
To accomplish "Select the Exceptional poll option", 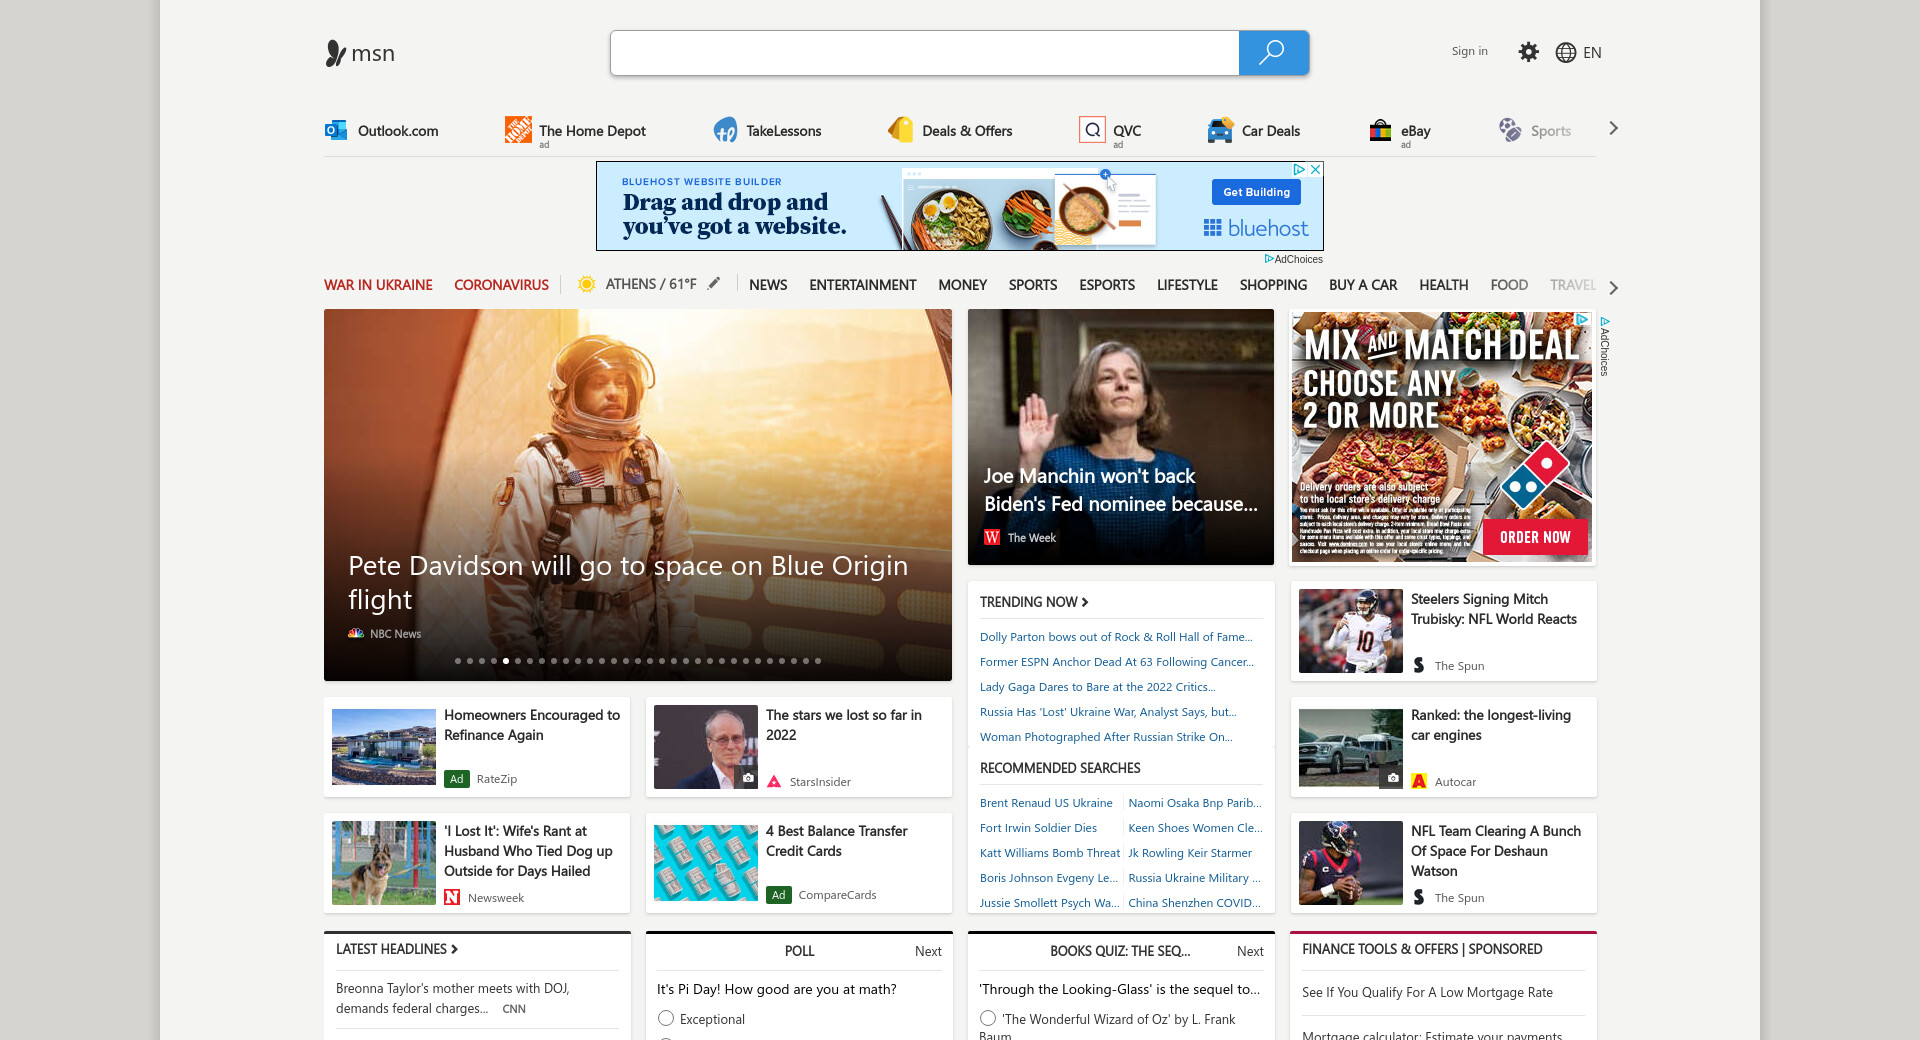I will [x=666, y=1018].
